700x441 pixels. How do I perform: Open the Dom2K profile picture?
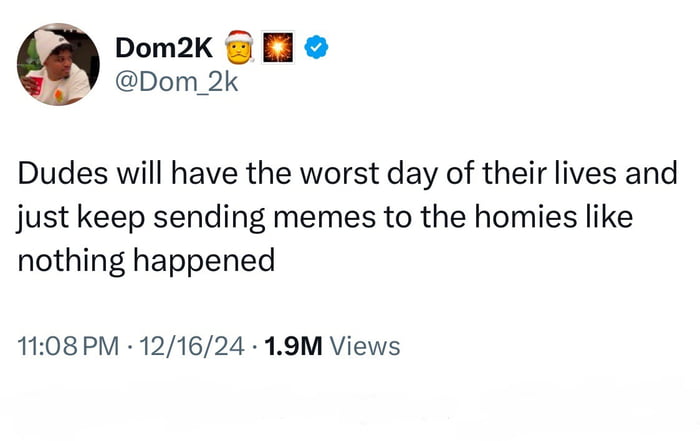[59, 63]
